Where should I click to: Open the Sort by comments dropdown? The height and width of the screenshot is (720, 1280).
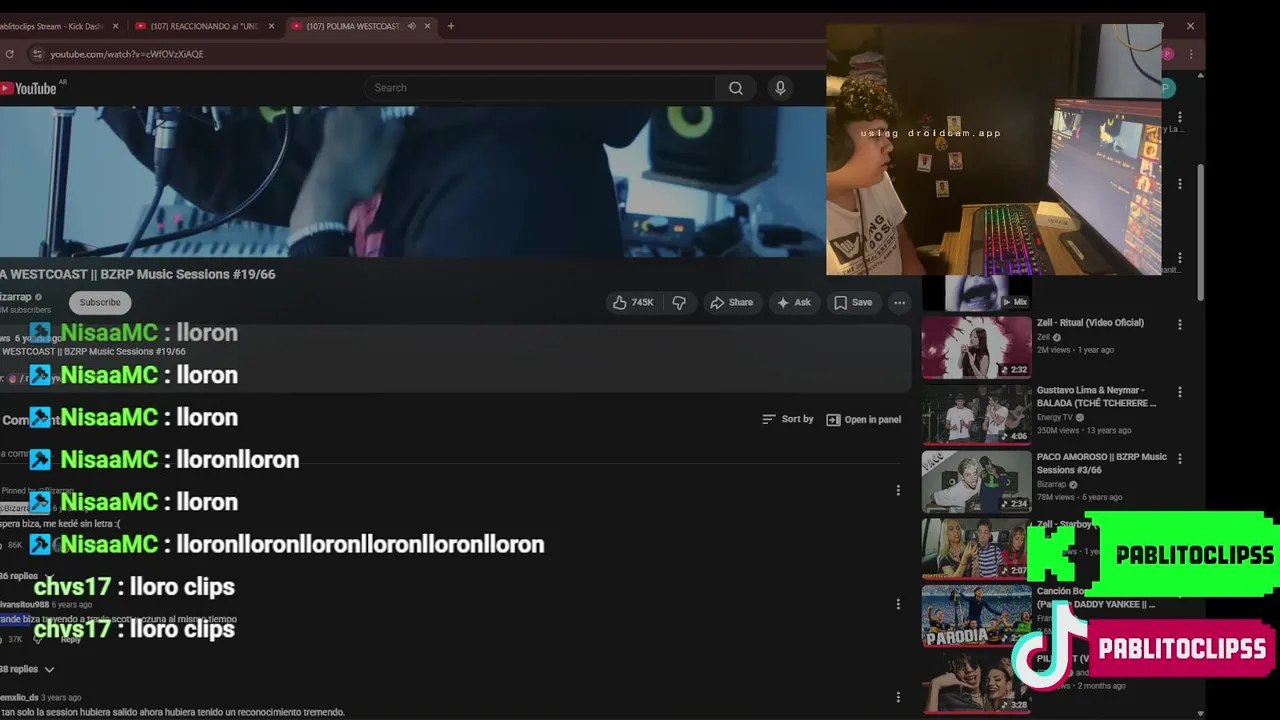pos(787,419)
